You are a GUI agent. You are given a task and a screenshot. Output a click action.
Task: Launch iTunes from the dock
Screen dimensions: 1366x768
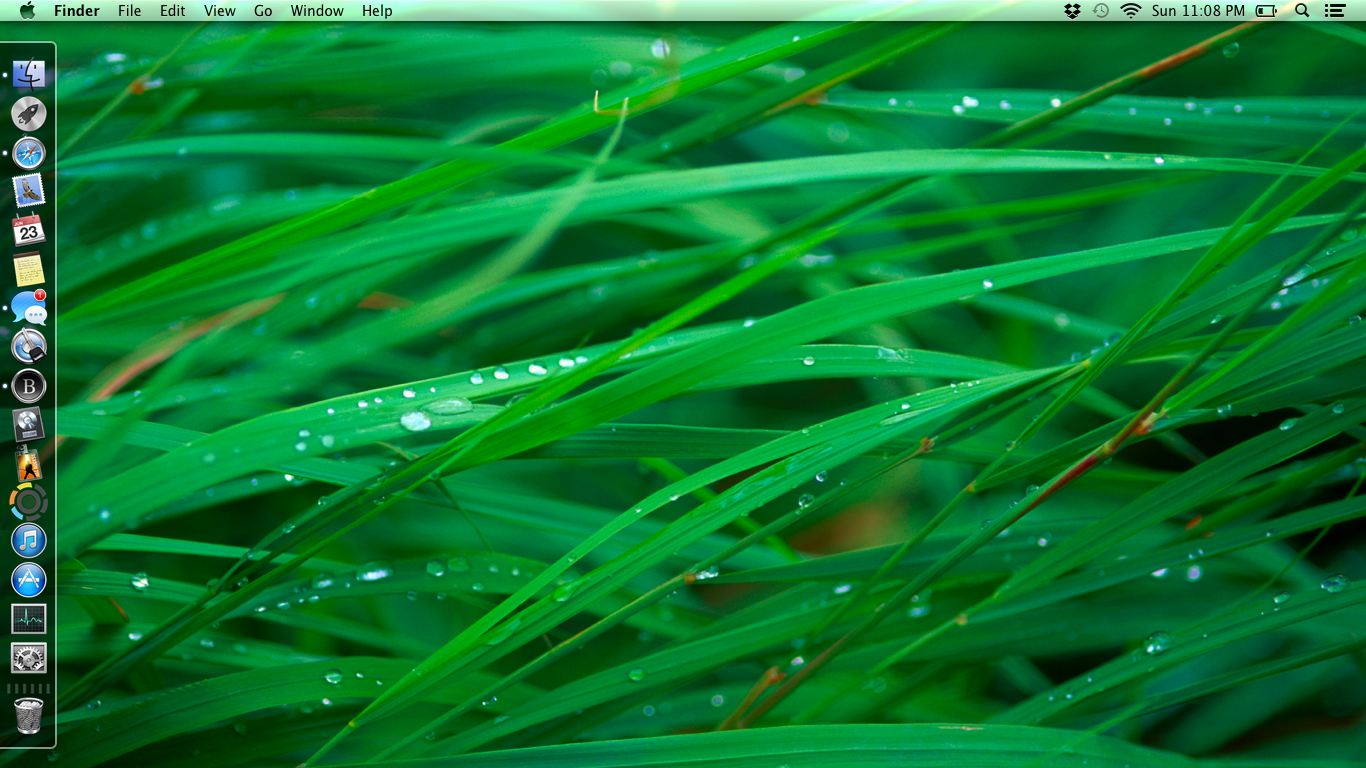click(29, 541)
